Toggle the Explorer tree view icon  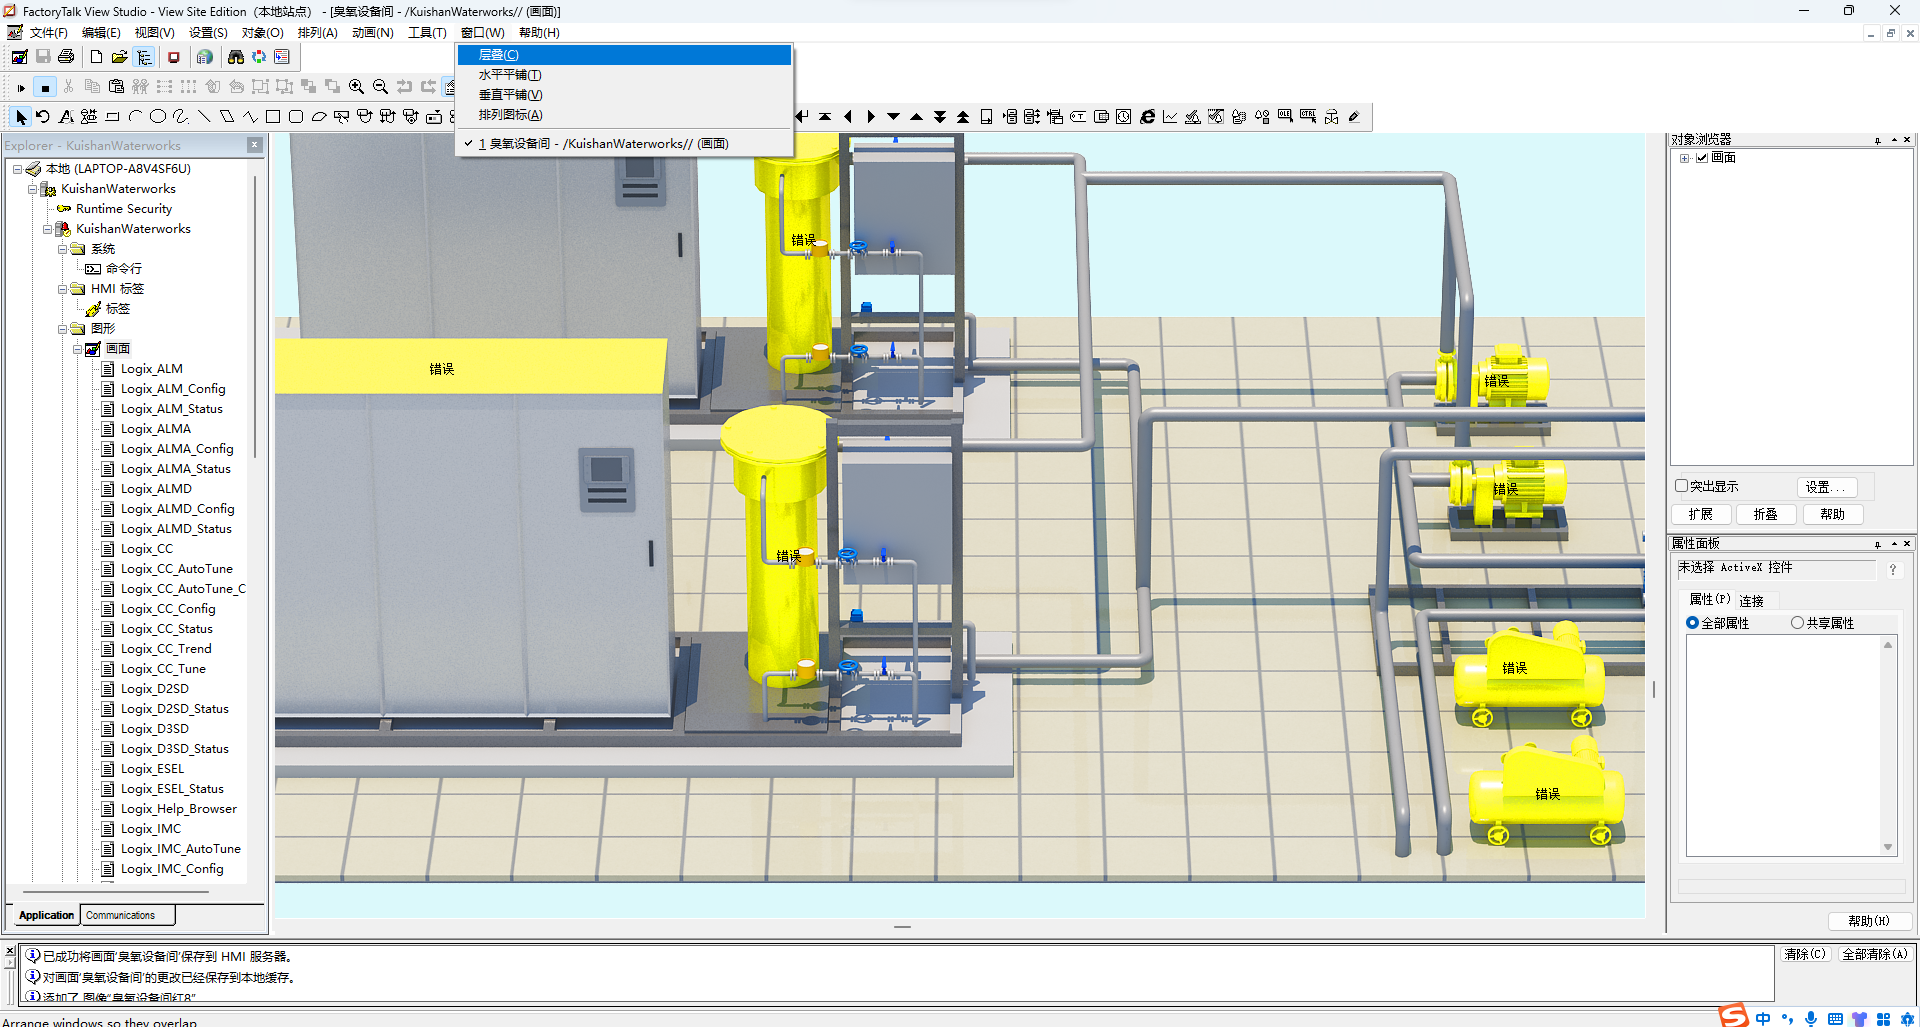pos(144,57)
